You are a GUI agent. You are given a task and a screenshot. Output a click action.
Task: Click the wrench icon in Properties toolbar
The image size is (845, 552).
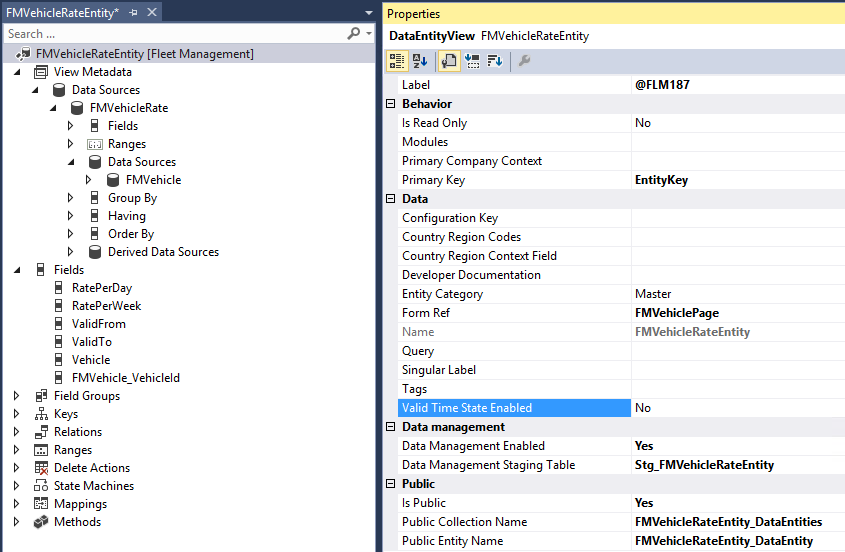tap(524, 61)
